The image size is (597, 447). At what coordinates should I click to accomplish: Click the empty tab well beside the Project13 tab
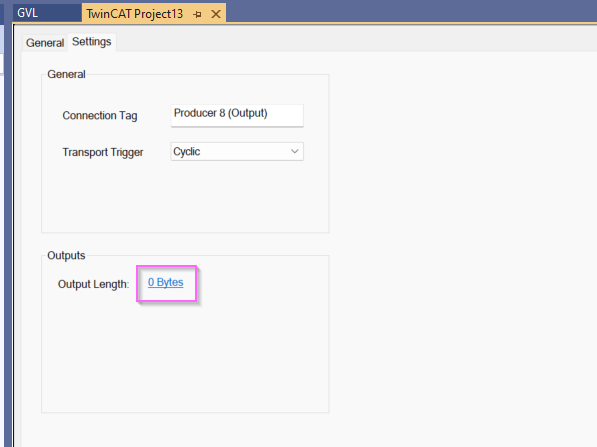point(411,12)
